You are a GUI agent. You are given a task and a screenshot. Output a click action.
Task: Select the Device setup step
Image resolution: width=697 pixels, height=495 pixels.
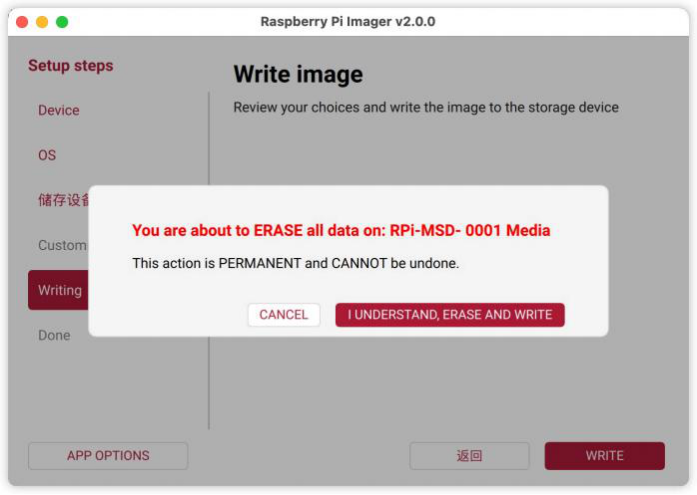59,110
